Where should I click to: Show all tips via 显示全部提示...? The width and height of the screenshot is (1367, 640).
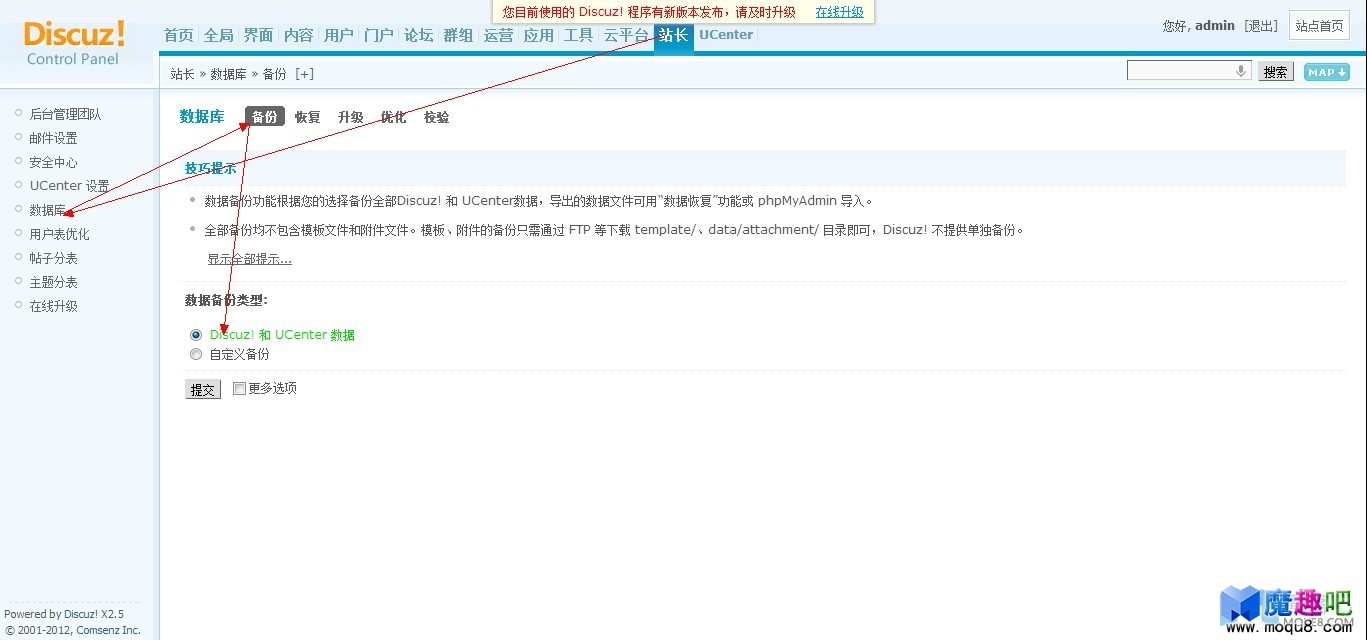[250, 259]
